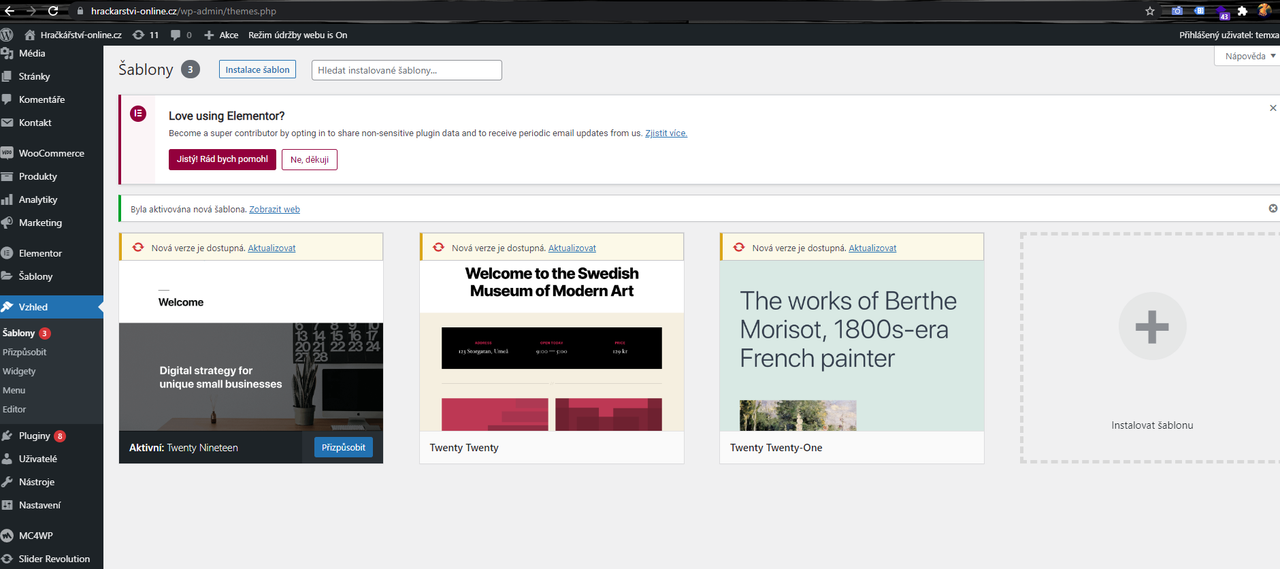
Task: Select Widgety in the Vzhled submenu
Action: click(x=19, y=371)
